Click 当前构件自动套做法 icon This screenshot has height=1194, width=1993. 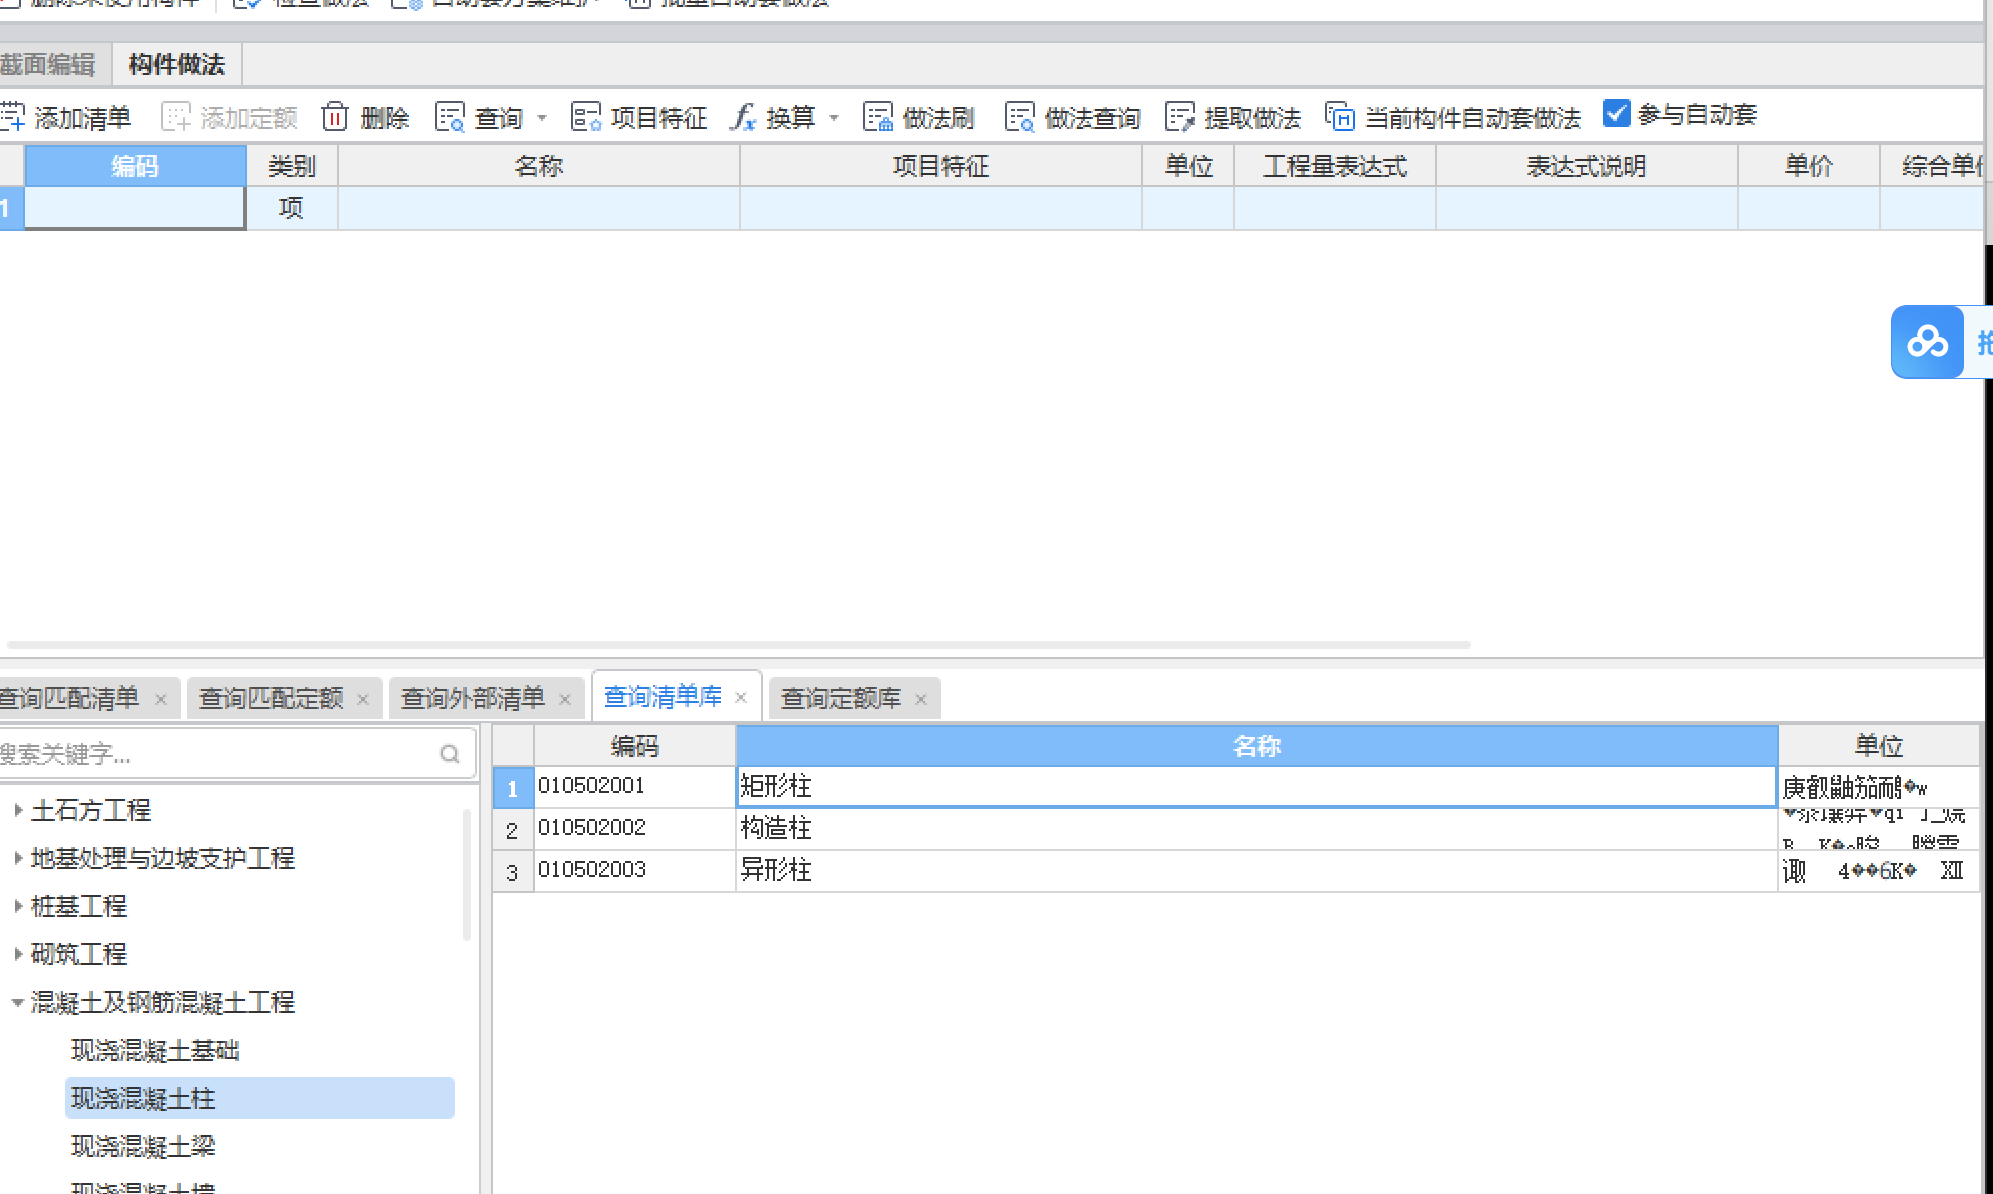1340,117
